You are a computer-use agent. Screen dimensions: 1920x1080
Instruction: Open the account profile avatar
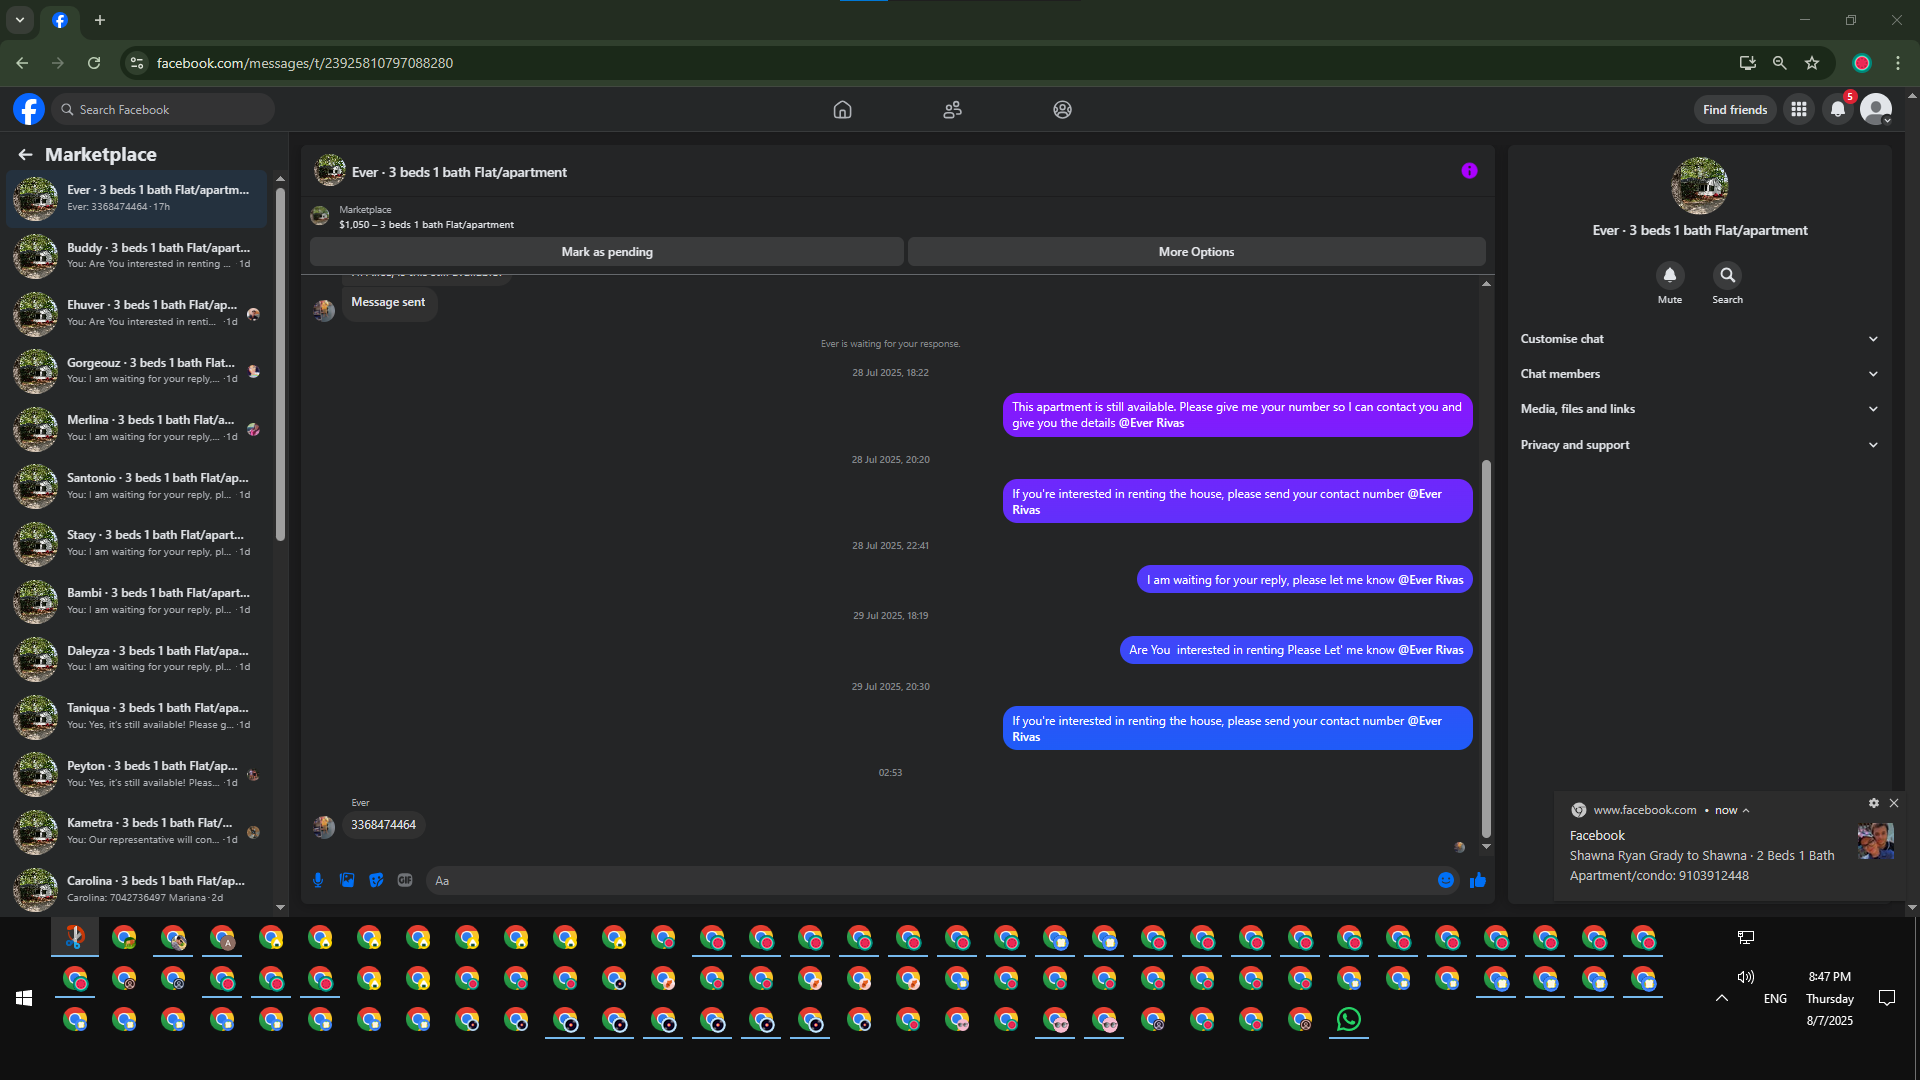(x=1876, y=109)
